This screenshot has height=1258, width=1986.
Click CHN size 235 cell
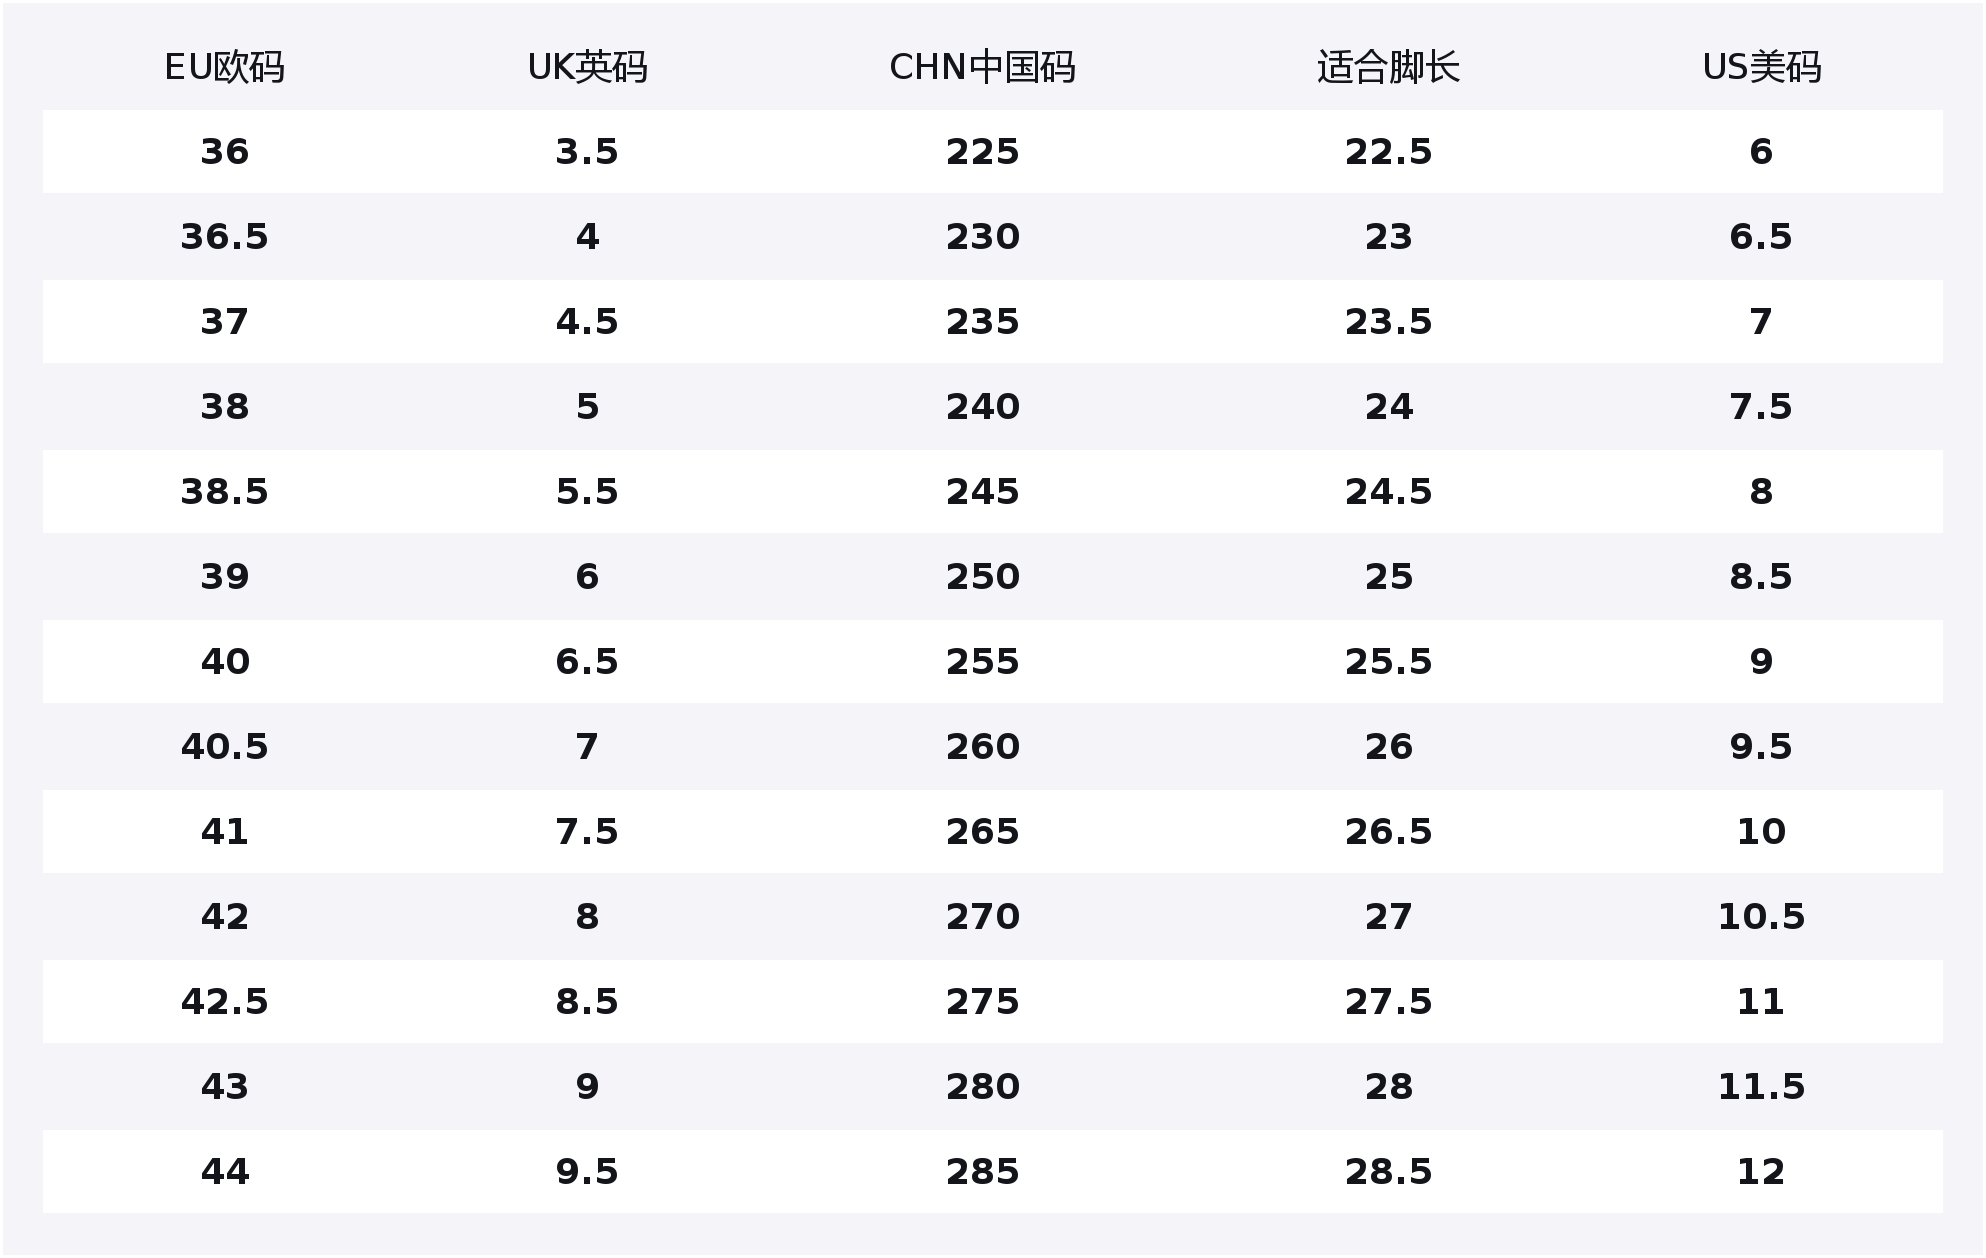[982, 322]
